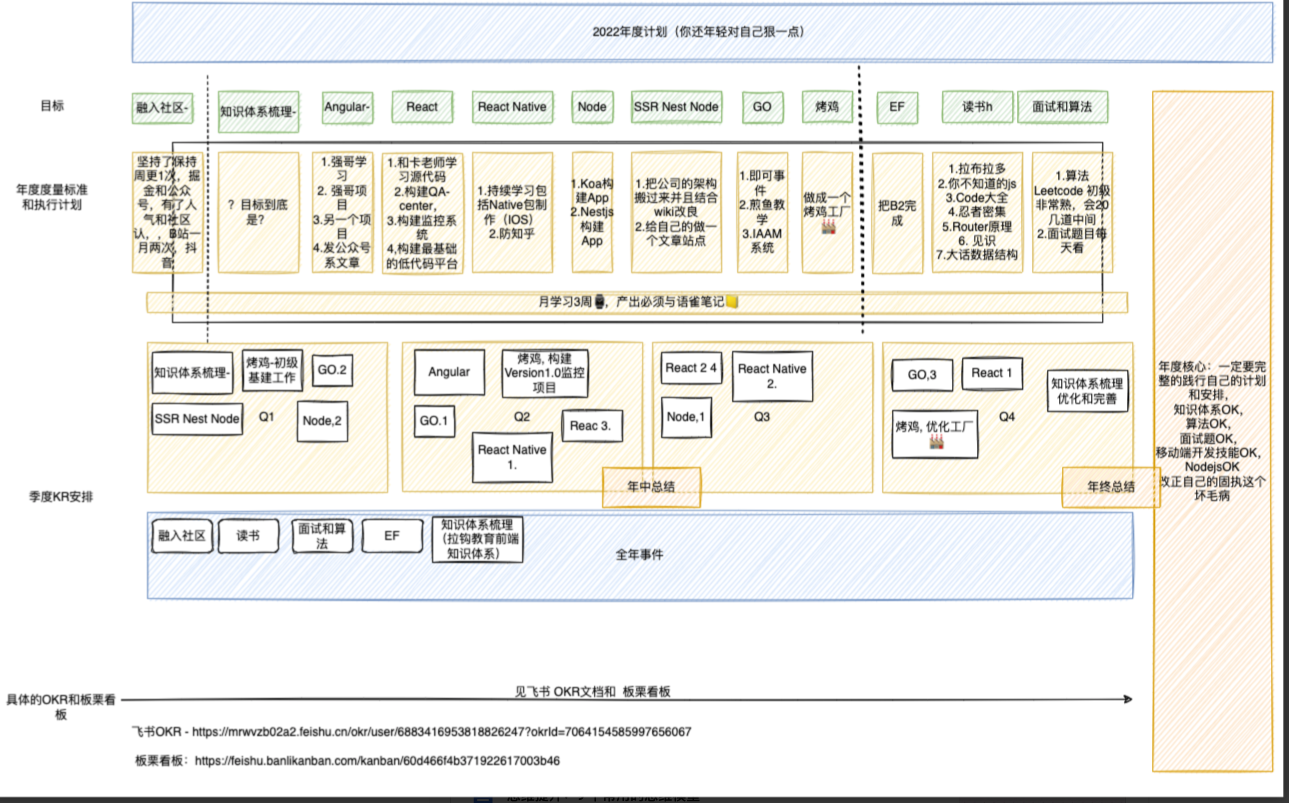Select the 2022年度计划 title banner
1289x803 pixels.
[702, 32]
